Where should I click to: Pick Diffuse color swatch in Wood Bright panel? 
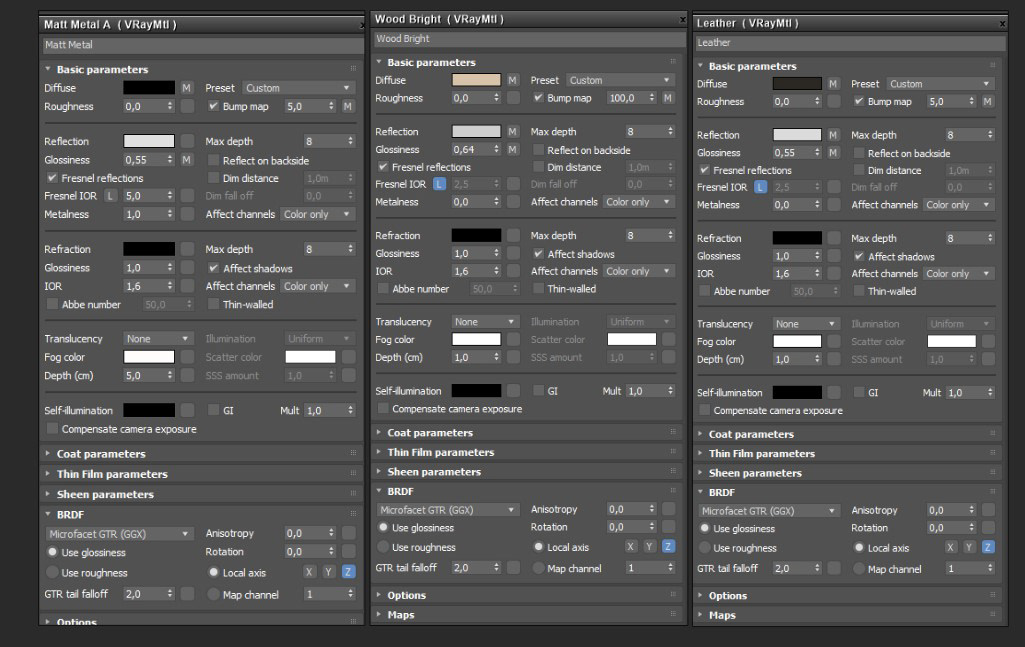(476, 80)
